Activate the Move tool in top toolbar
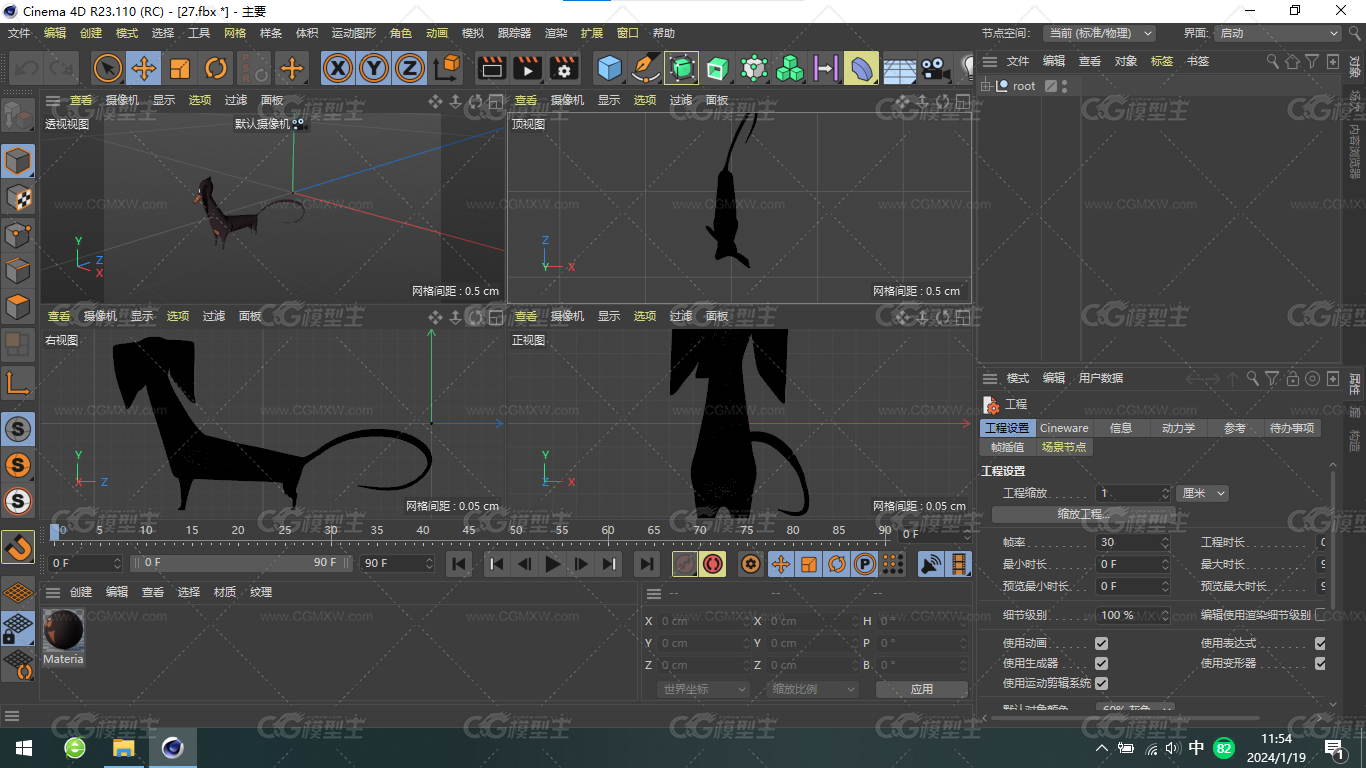Viewport: 1366px width, 768px height. 144,68
